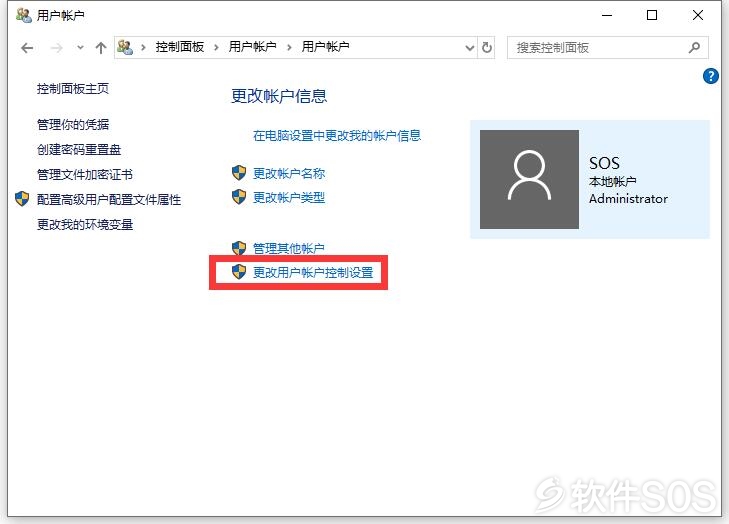The image size is (729, 524).
Task: Click shield icon beside 配置高级用户配置文件属性
Action: pyautogui.click(x=22, y=199)
